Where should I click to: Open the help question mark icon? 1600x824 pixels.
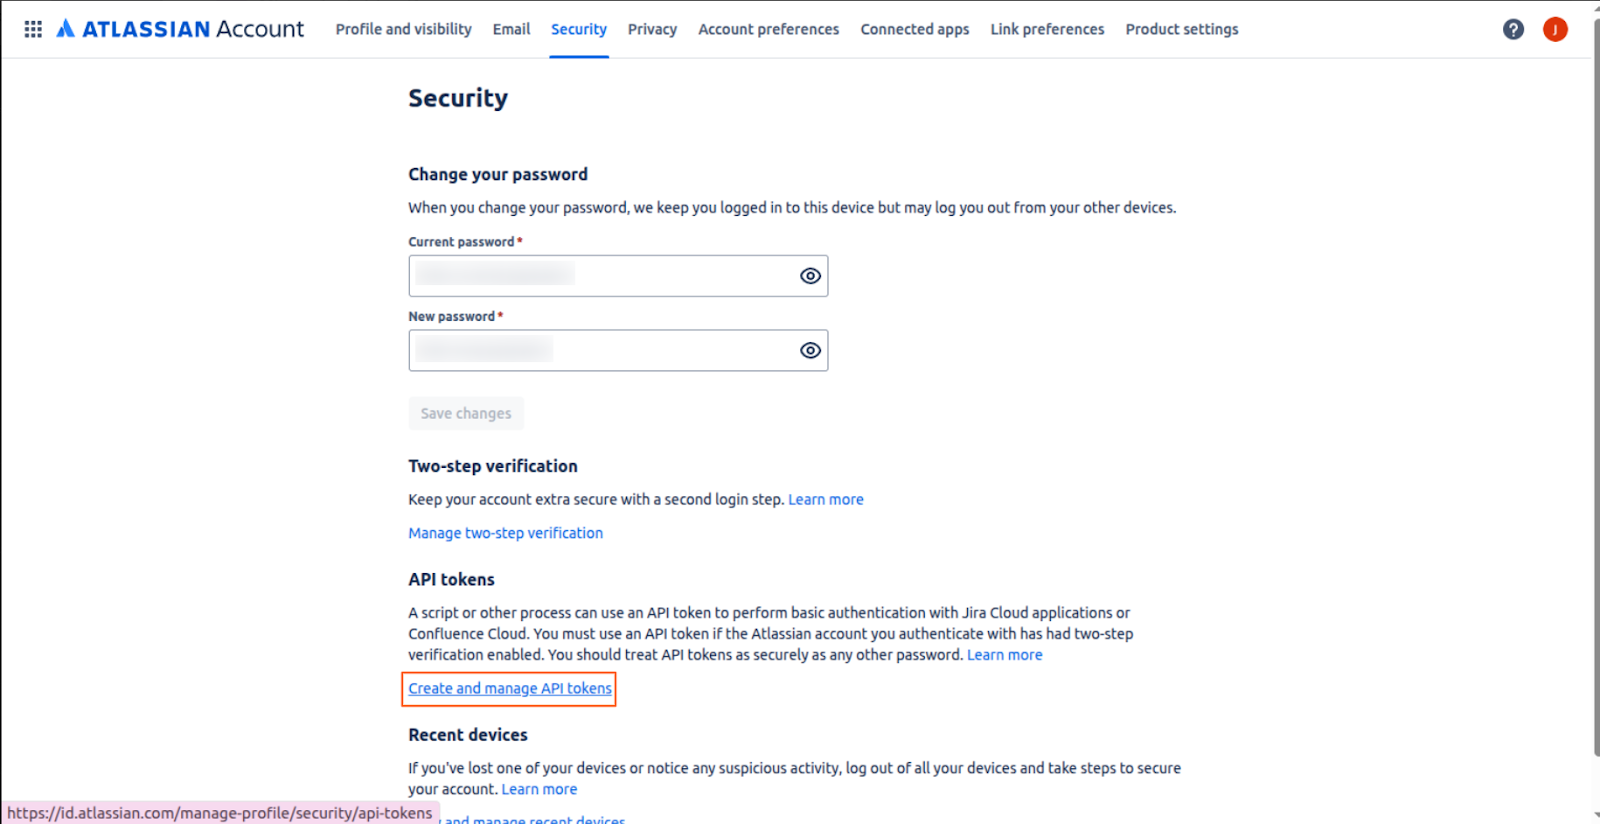(1513, 29)
